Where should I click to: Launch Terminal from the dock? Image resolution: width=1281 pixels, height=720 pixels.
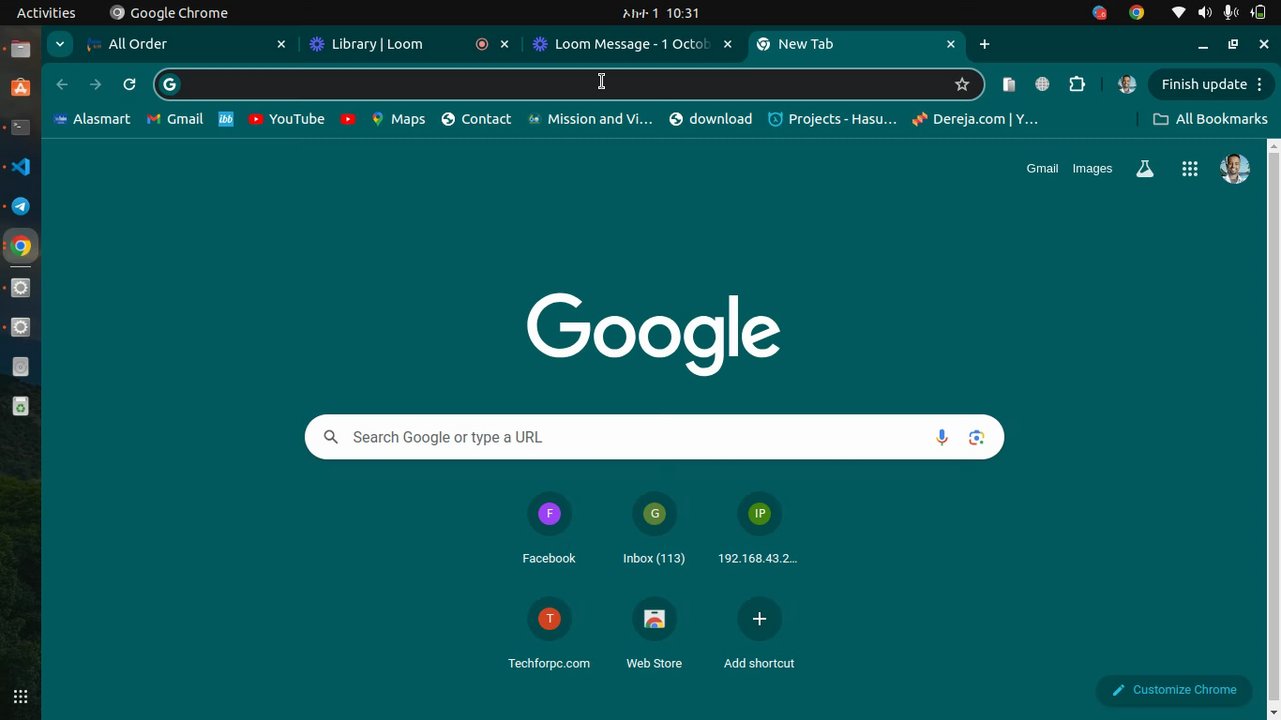20,127
